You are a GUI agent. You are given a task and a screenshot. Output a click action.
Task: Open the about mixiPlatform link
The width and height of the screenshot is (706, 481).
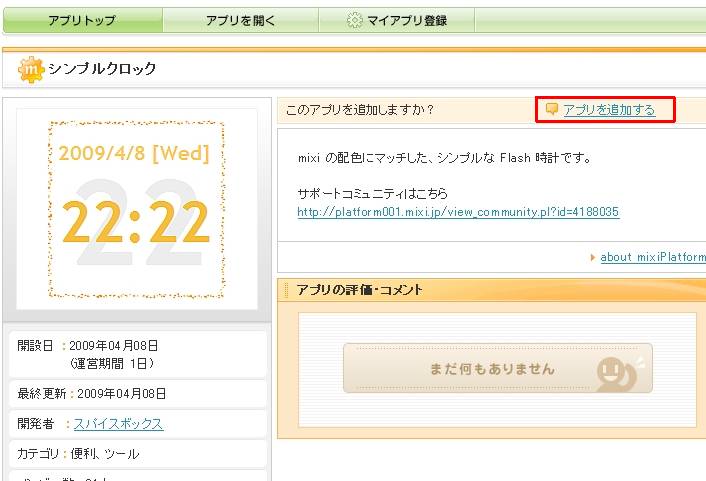[x=653, y=257]
